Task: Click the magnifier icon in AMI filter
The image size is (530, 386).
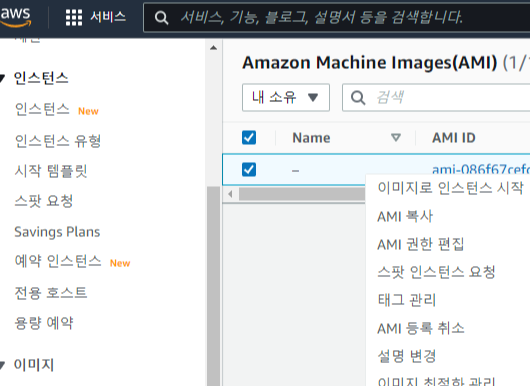Action: pos(358,98)
